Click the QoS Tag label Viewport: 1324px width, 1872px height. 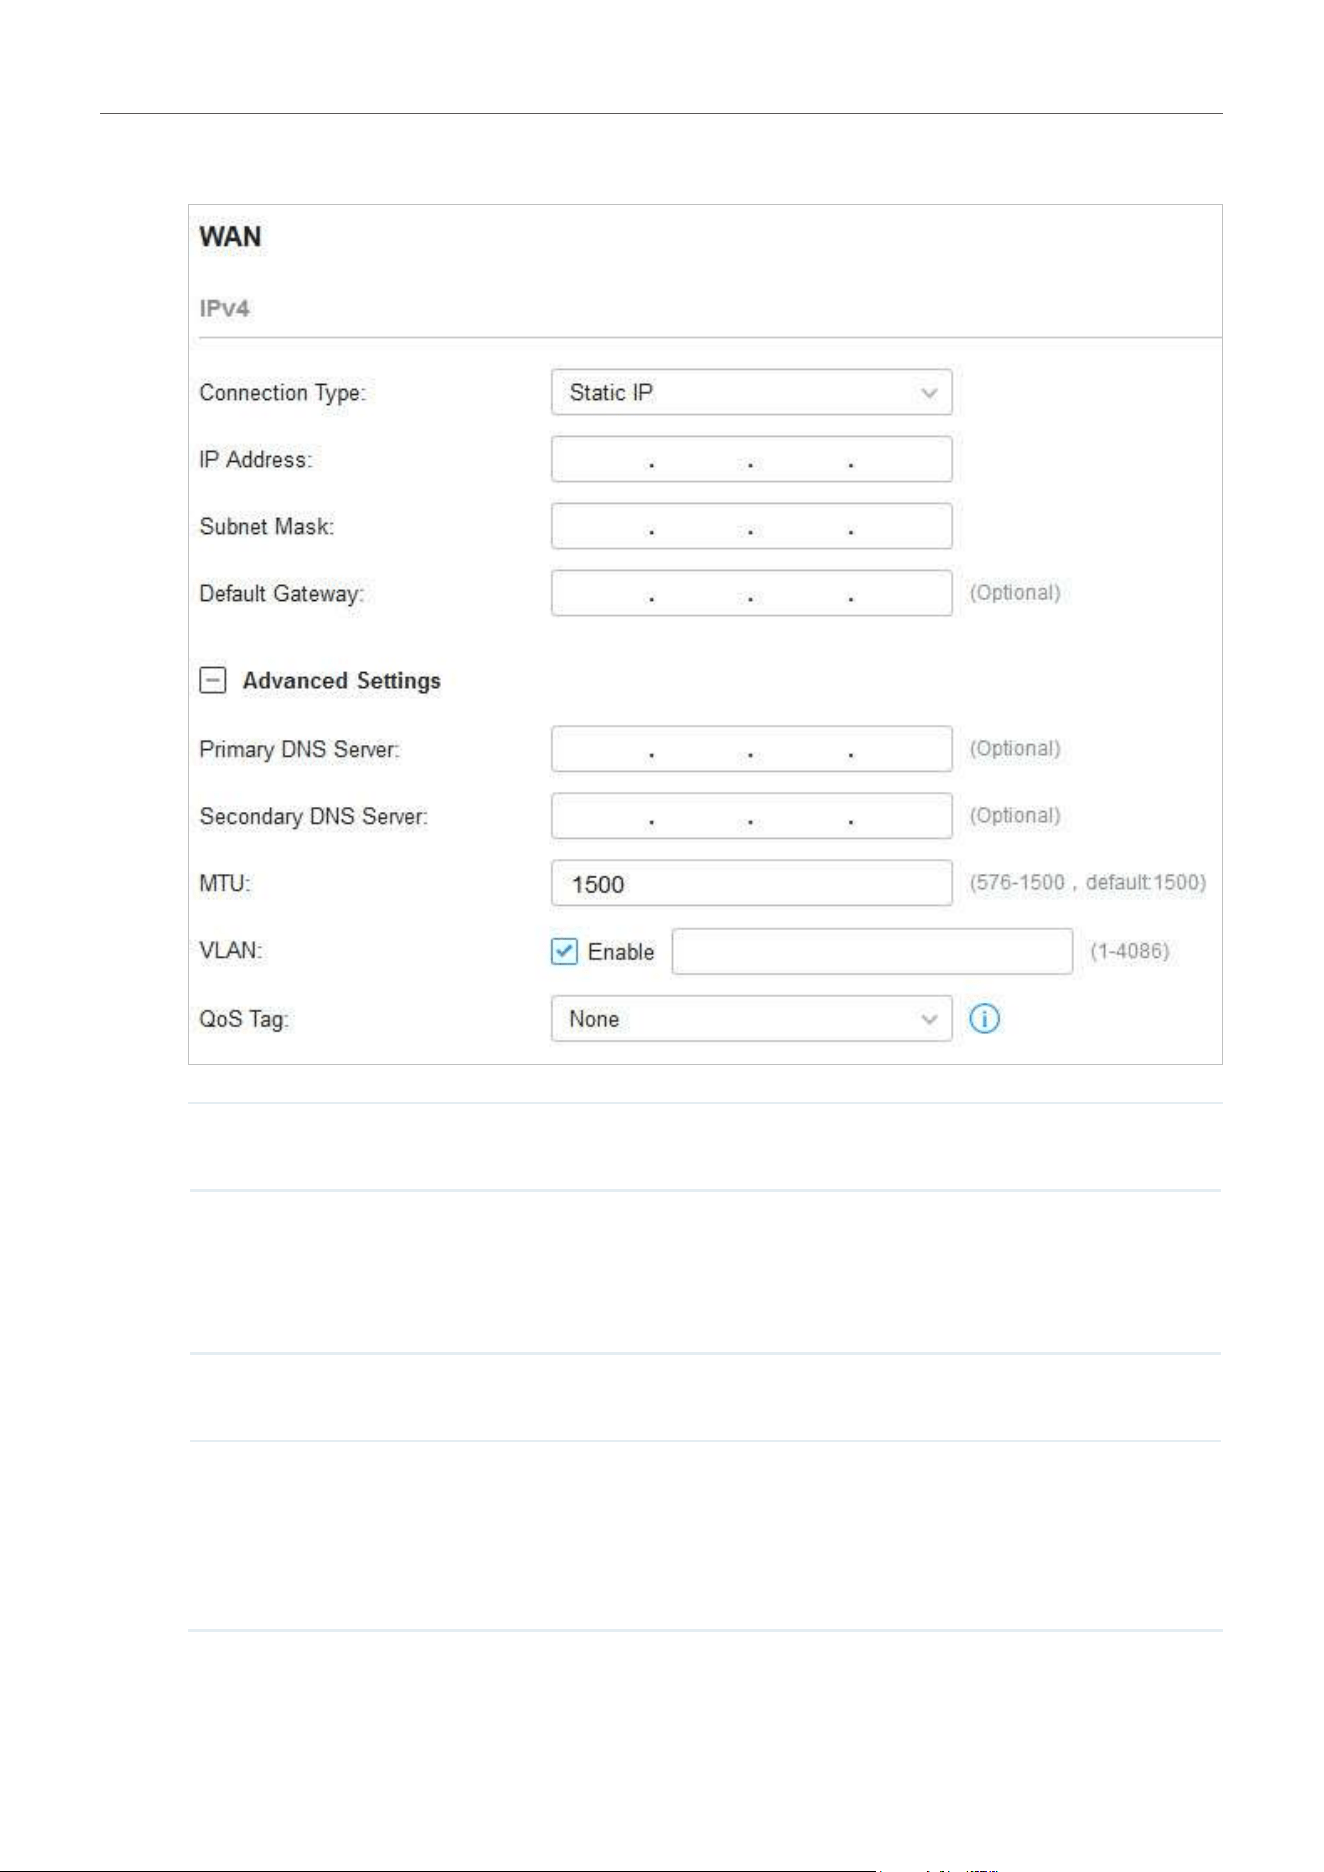coord(244,1020)
